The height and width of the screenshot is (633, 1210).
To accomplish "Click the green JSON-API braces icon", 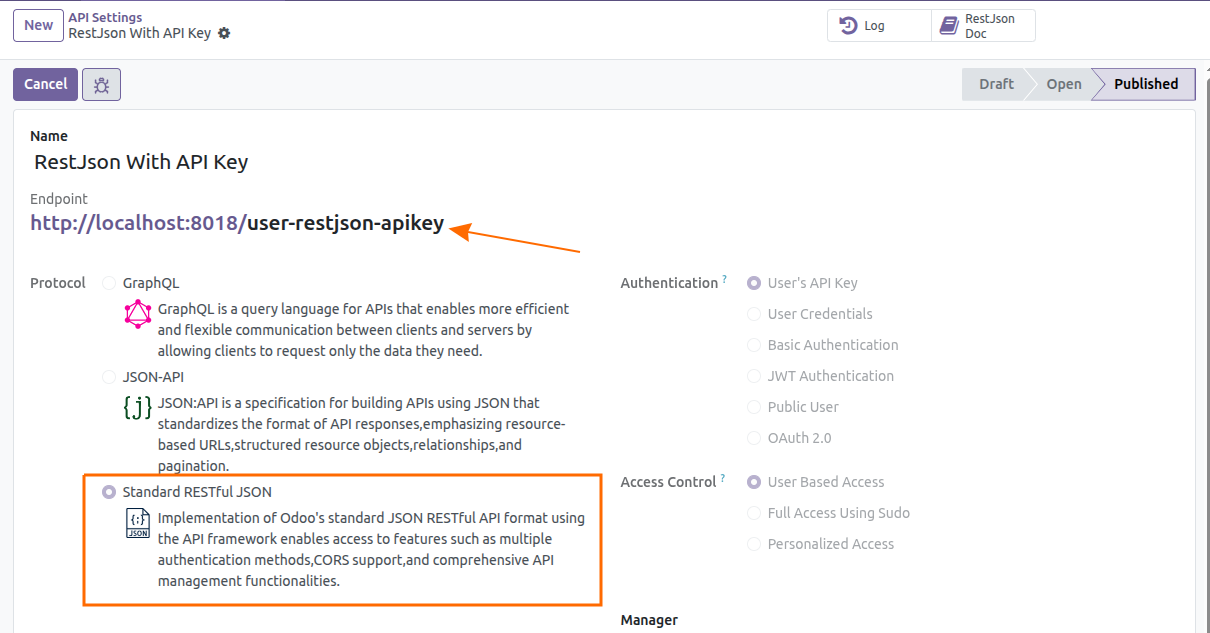I will point(138,407).
